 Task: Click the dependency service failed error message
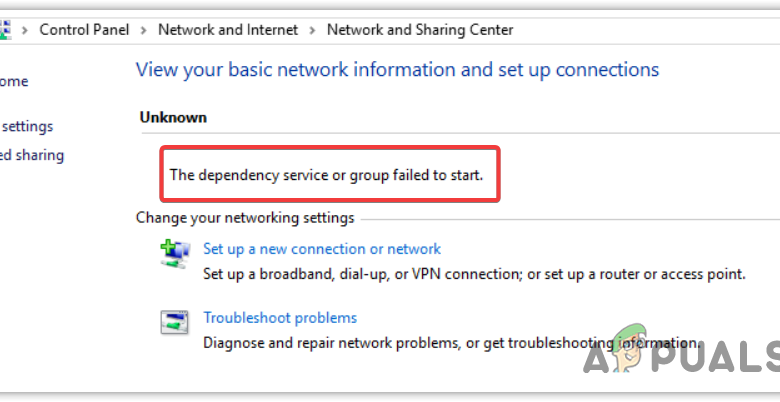point(326,175)
